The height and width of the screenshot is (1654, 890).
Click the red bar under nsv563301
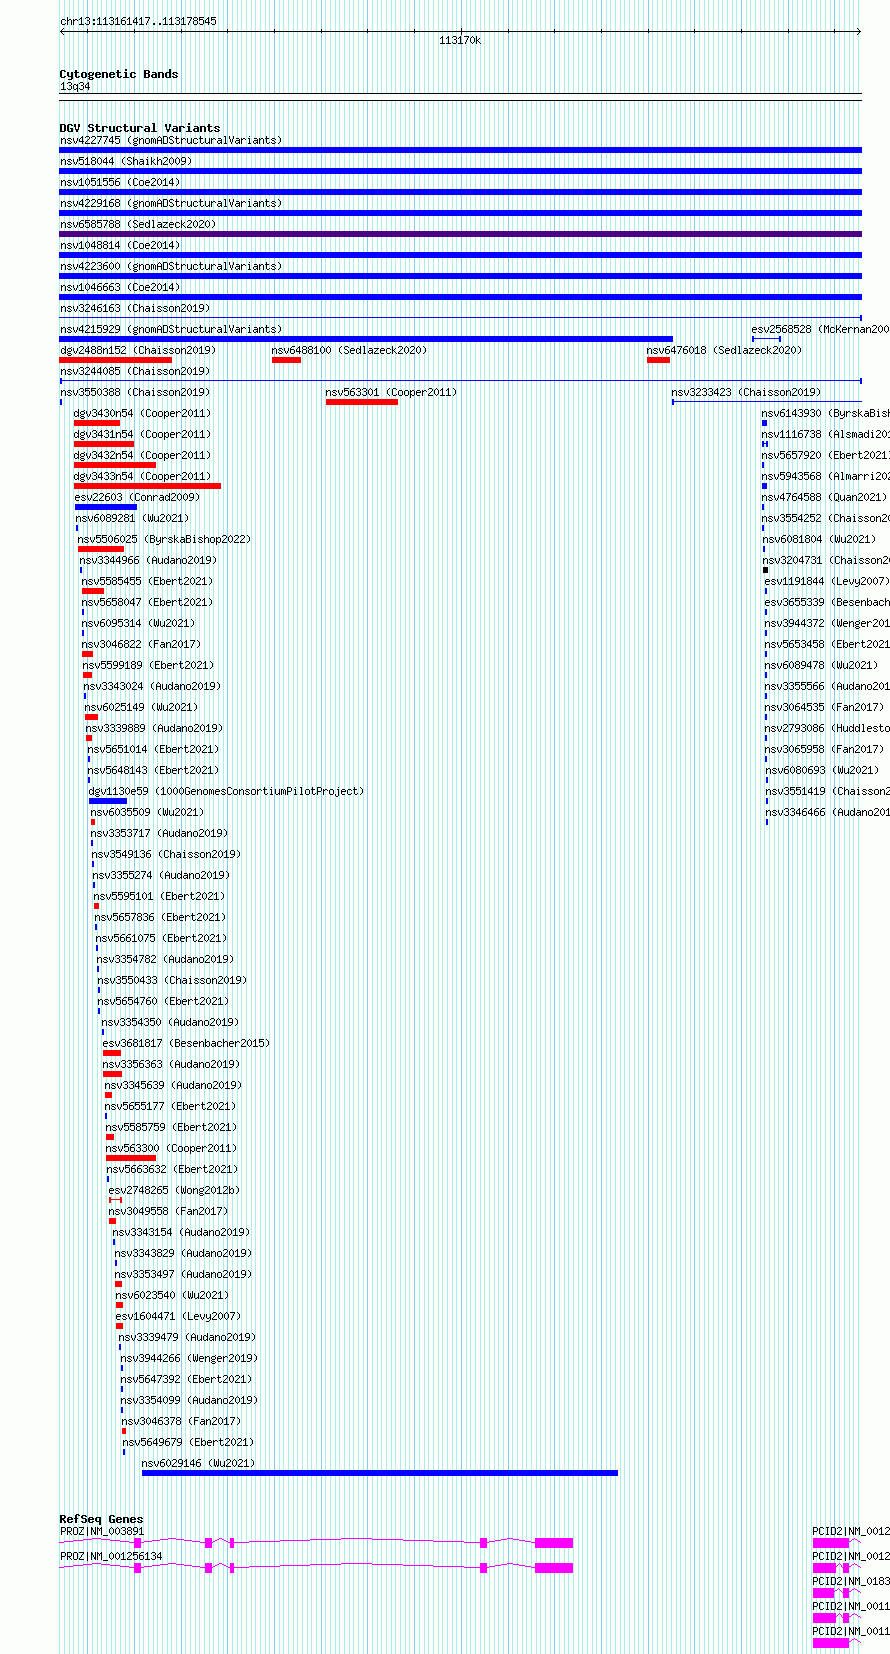pyautogui.click(x=361, y=402)
